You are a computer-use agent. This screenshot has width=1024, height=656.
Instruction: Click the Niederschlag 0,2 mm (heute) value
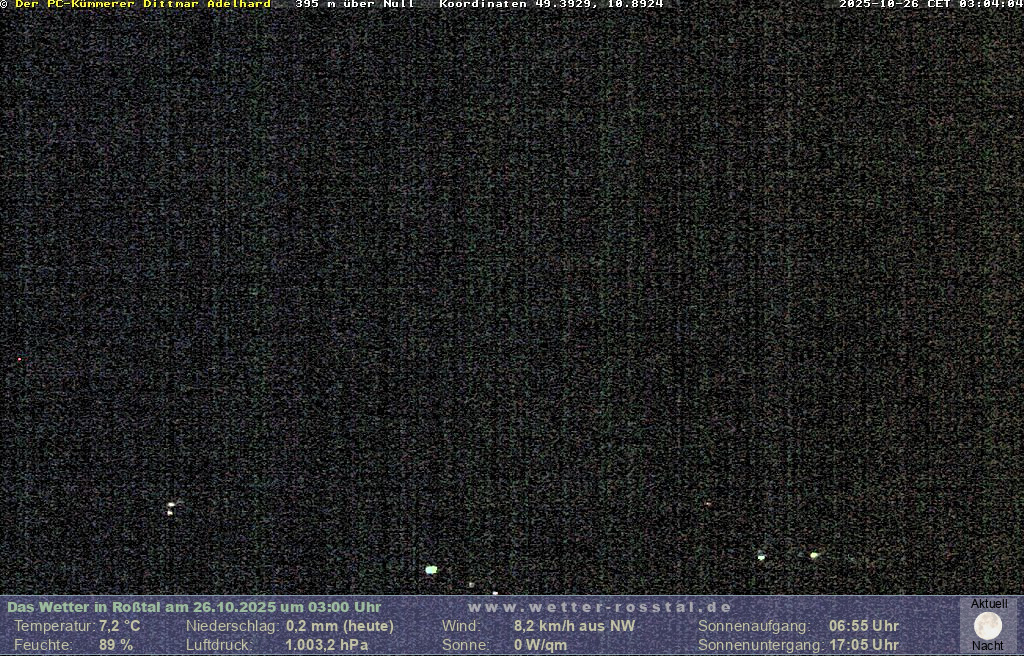340,626
